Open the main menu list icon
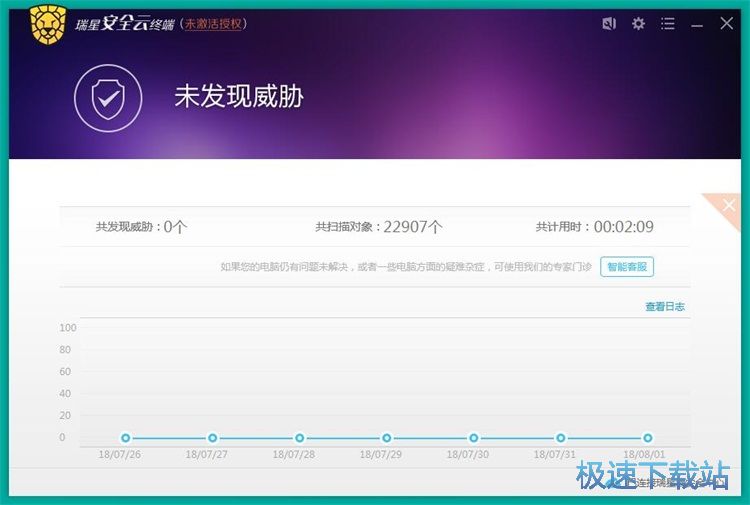The image size is (750, 505). click(x=668, y=23)
